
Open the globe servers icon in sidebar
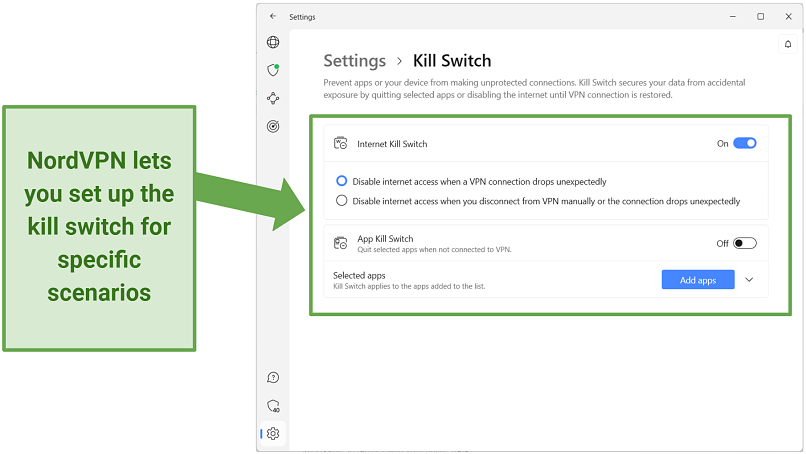click(273, 42)
